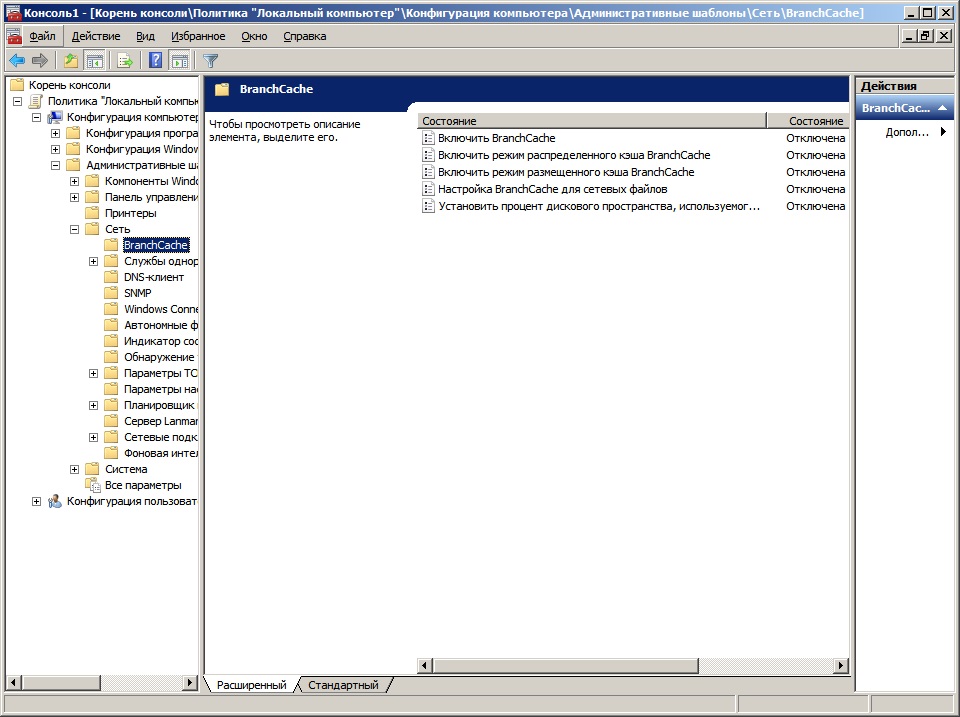Collapse the BranchCache section in Действия pane
The image size is (960, 717).
[942, 108]
